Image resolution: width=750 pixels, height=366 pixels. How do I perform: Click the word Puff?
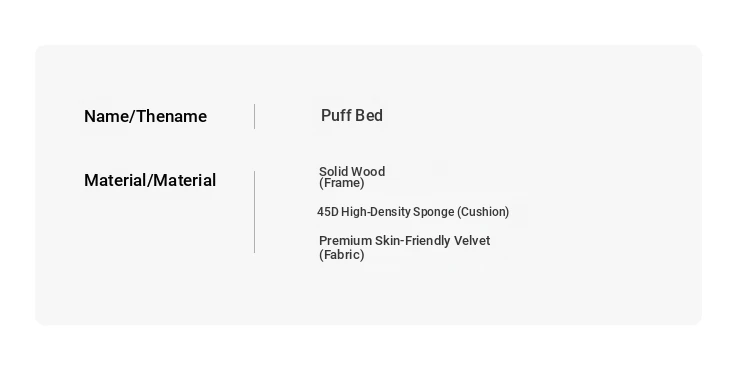pos(335,115)
